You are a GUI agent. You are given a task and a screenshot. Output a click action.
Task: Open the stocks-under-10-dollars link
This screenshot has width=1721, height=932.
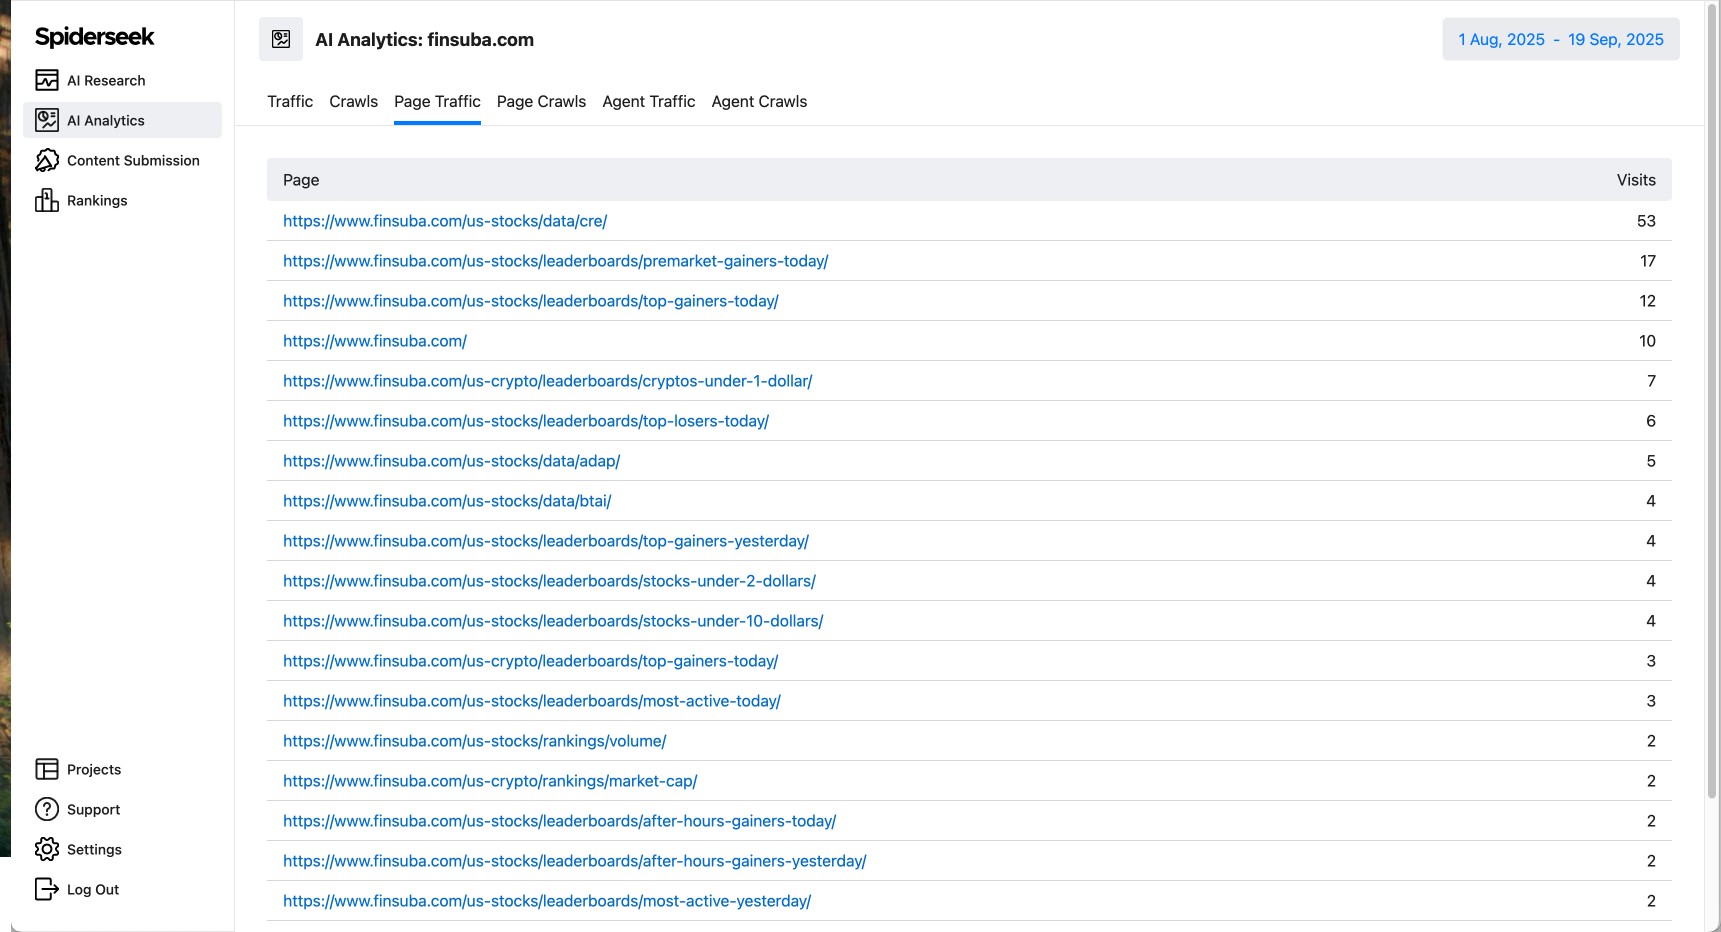(553, 621)
